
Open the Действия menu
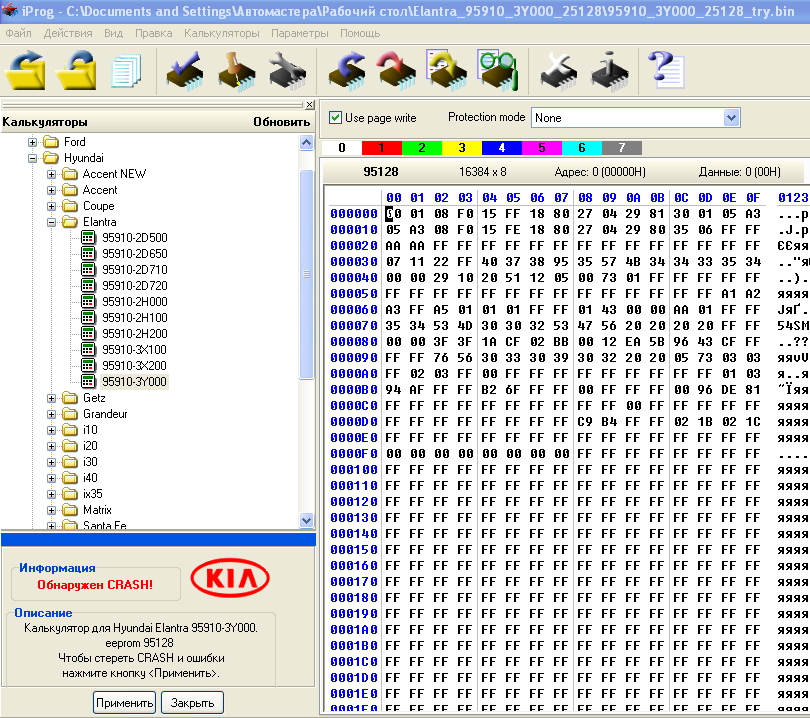[68, 34]
